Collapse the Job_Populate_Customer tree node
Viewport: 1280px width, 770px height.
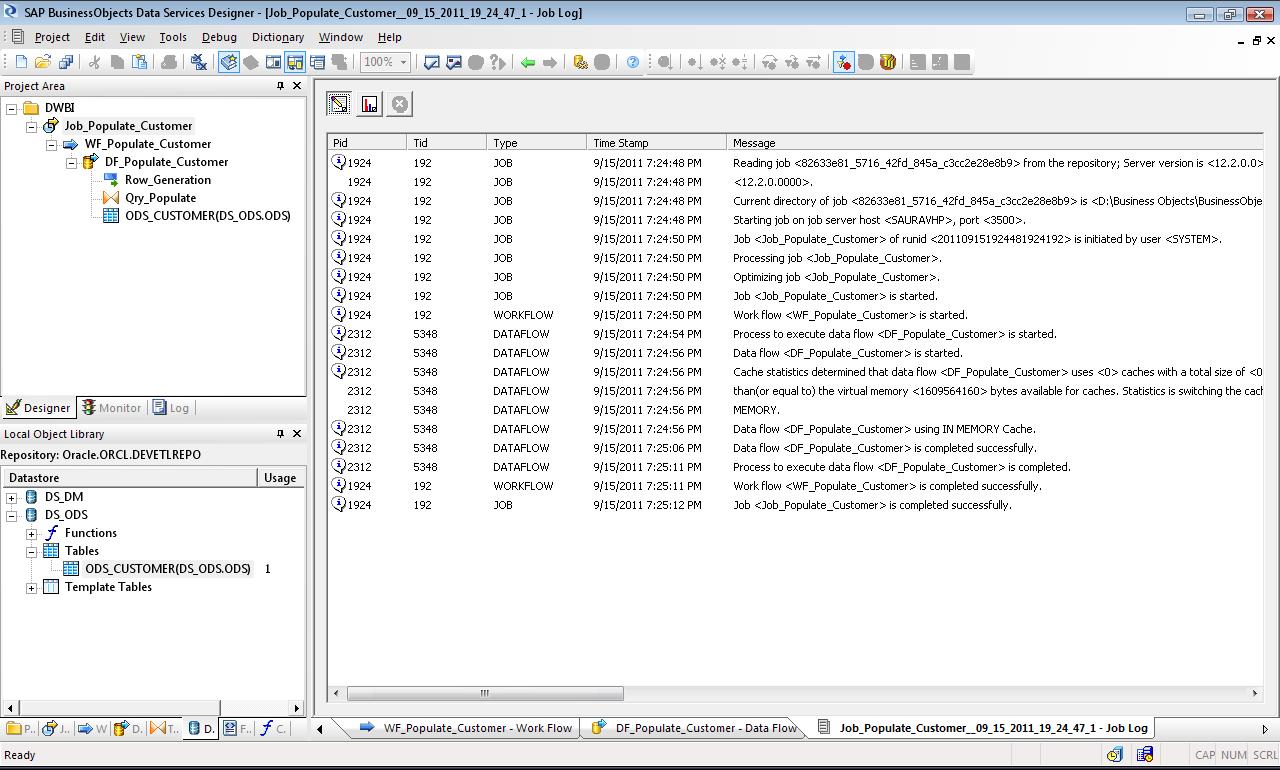click(31, 126)
